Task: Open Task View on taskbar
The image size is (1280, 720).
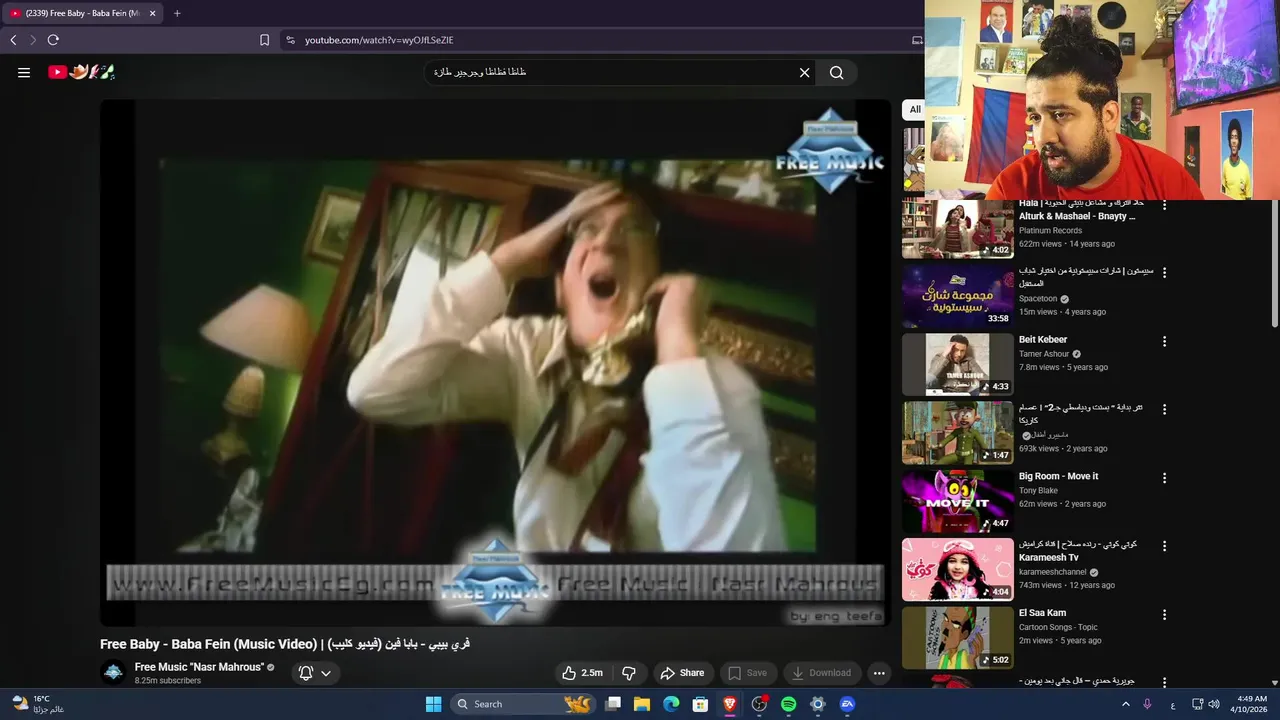Action: coord(613,704)
